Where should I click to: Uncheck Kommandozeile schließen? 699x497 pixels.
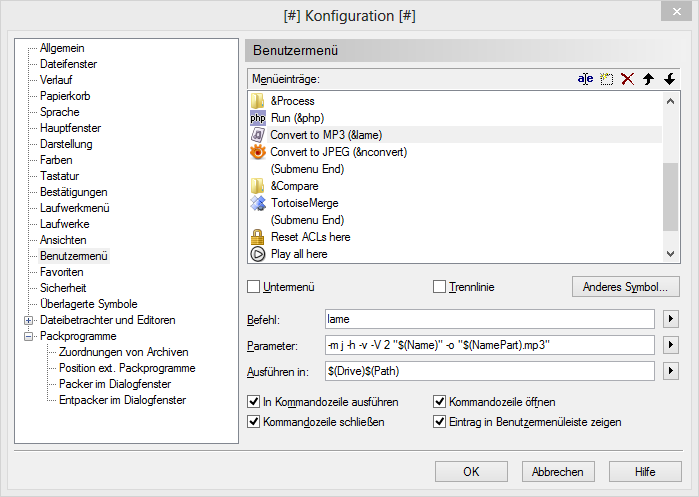tap(253, 421)
